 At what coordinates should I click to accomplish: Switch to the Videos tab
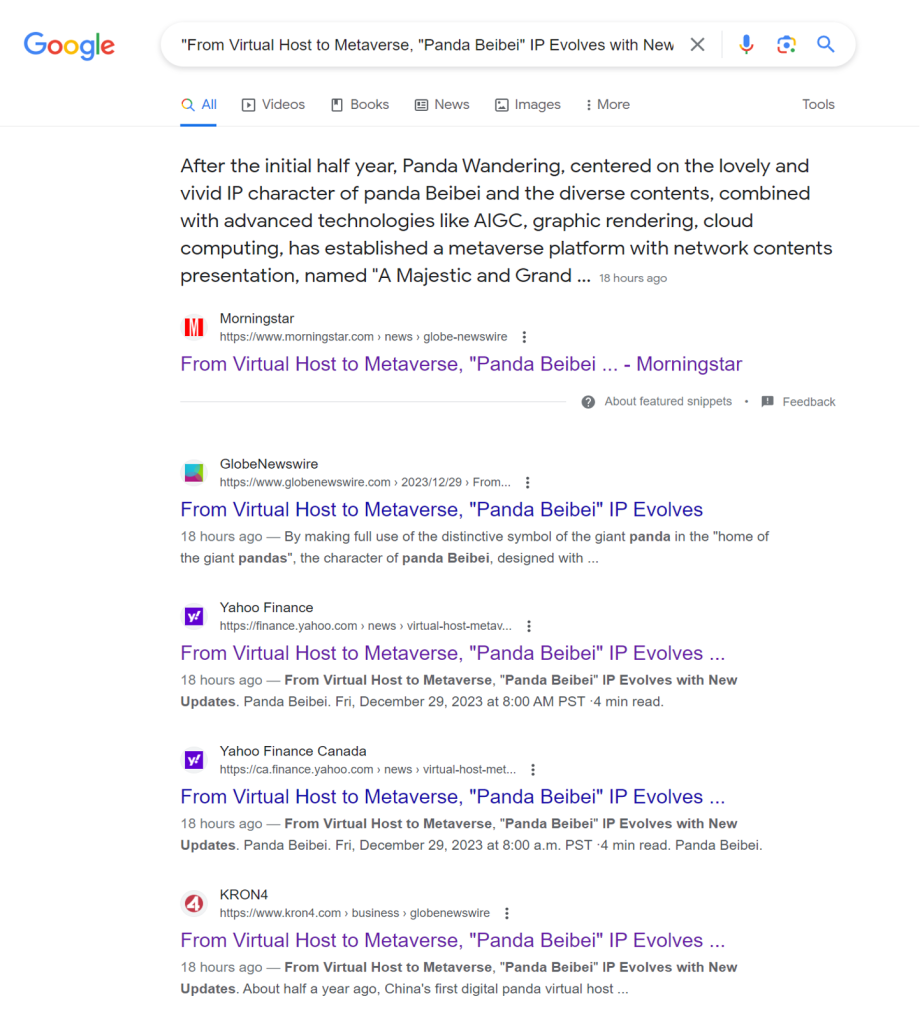pos(273,104)
